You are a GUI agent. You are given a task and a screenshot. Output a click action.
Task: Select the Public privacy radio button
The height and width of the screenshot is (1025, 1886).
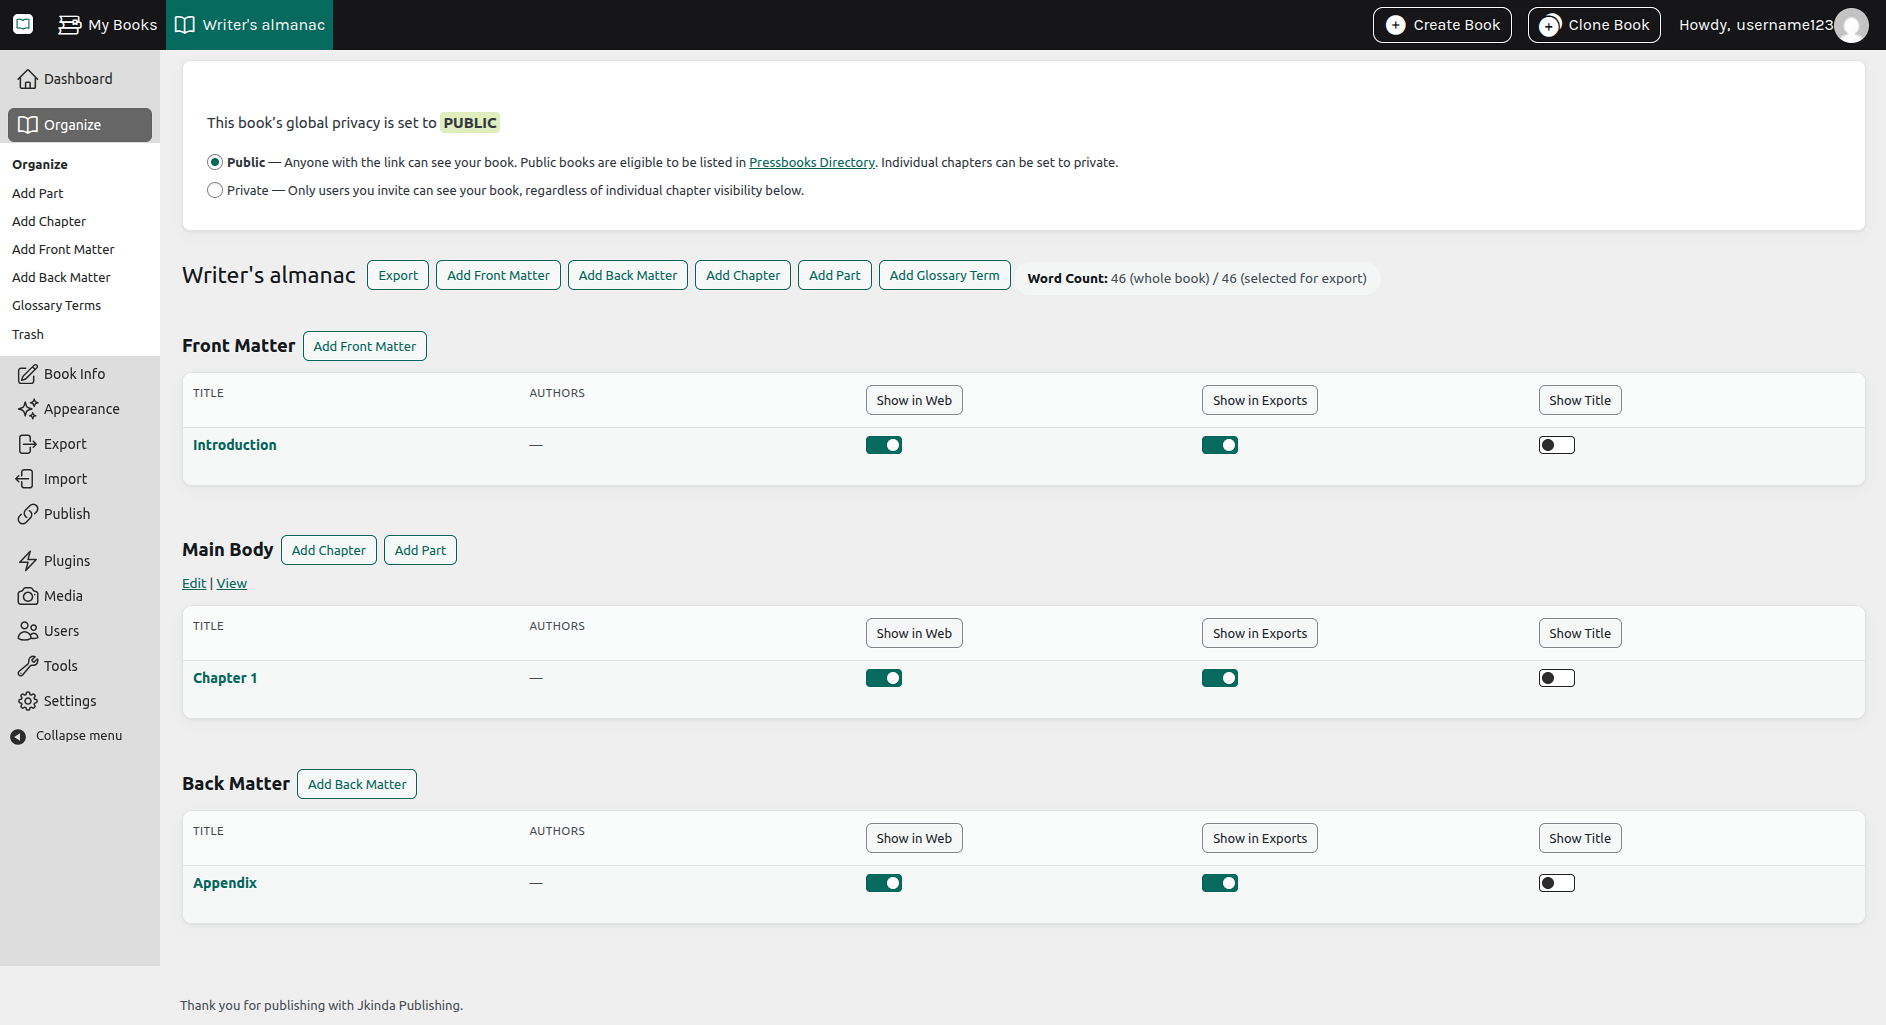point(215,162)
